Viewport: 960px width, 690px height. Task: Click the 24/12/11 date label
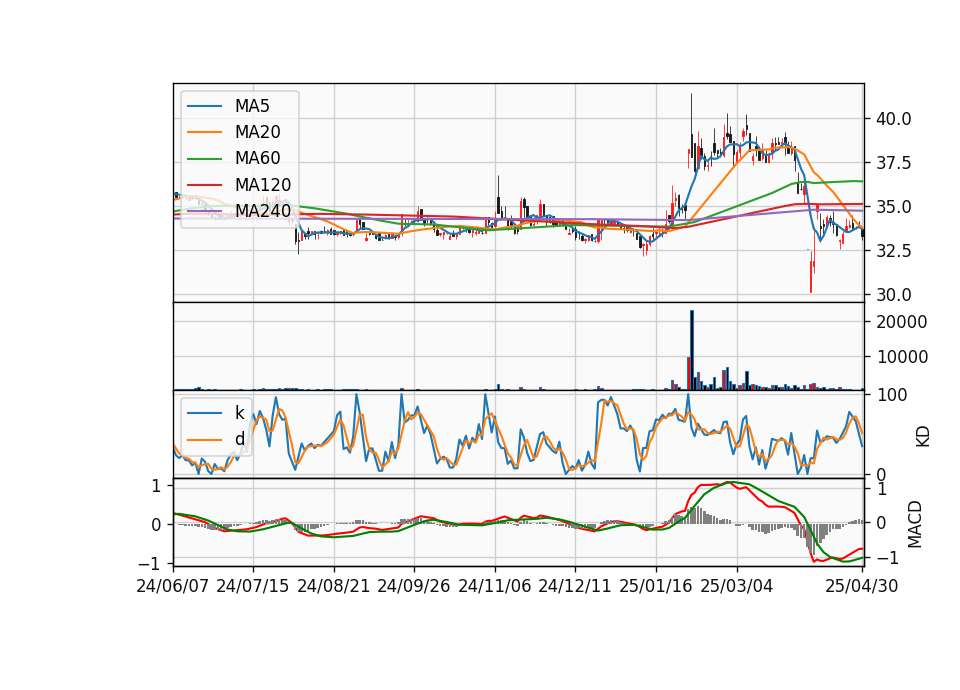575,586
